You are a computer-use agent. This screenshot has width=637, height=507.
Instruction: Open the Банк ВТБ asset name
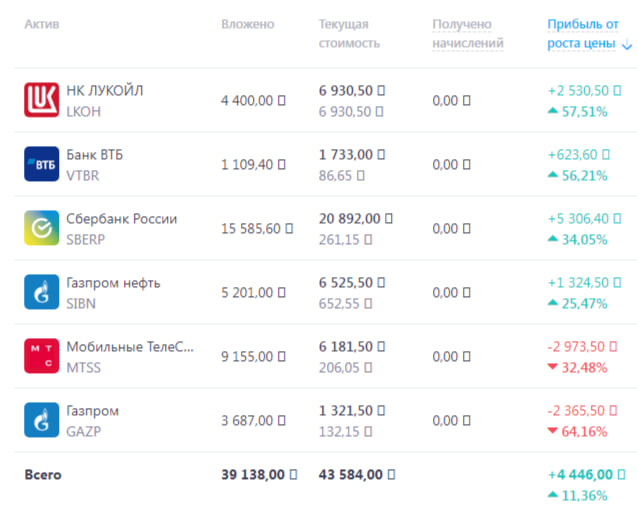click(x=95, y=155)
